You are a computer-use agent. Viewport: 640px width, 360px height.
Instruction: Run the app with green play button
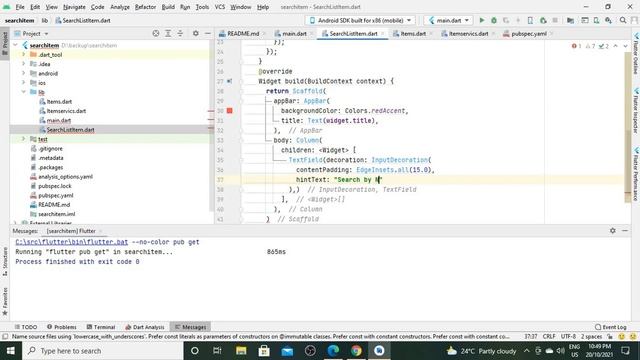[482, 20]
